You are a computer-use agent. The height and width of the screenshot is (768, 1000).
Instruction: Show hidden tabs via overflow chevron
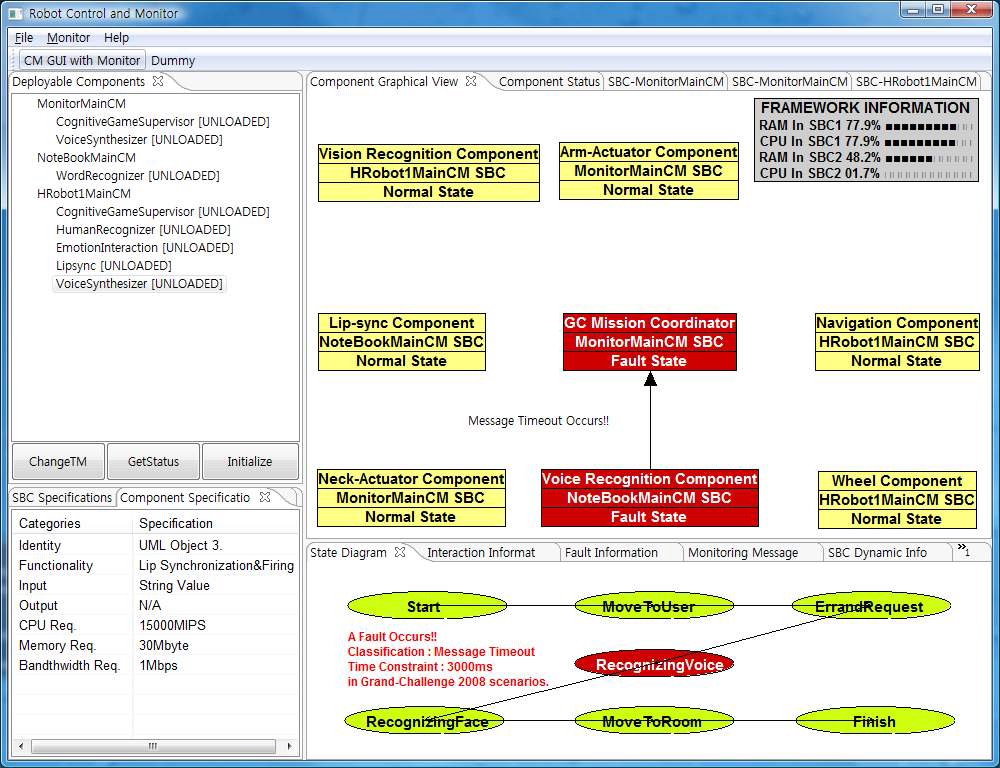click(963, 550)
